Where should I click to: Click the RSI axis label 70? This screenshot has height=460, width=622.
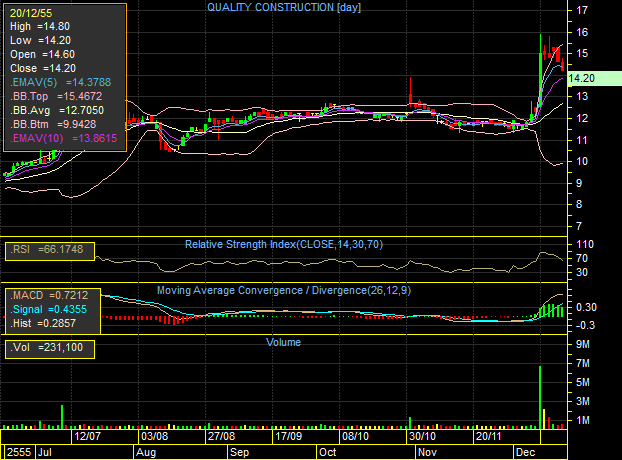pos(582,259)
